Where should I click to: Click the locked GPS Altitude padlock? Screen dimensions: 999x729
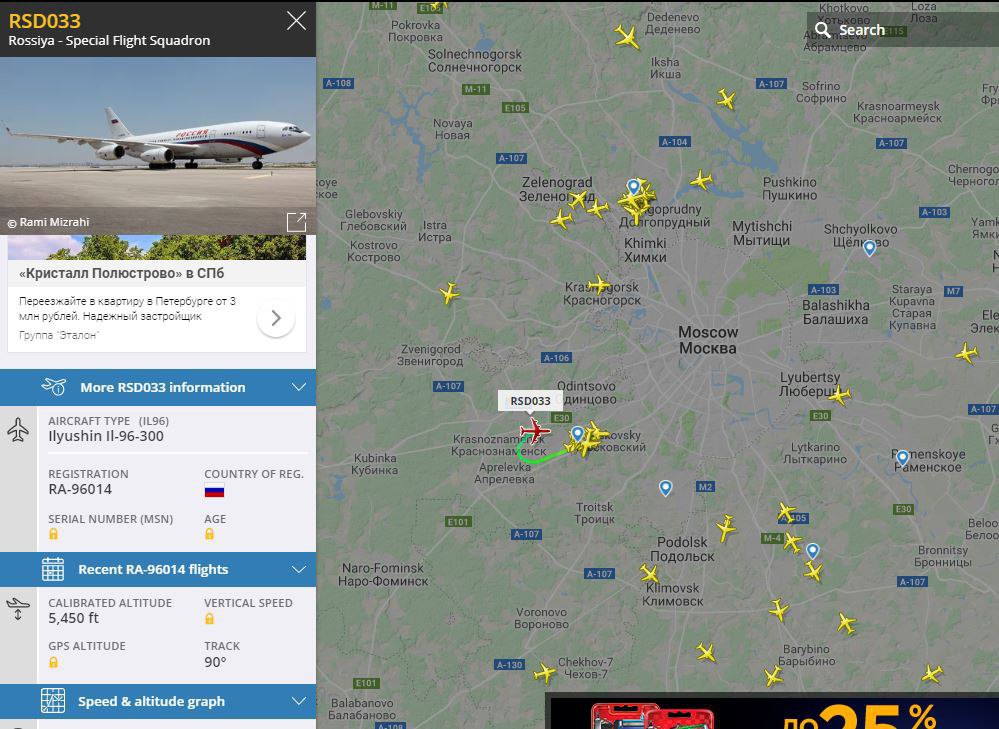[x=54, y=662]
